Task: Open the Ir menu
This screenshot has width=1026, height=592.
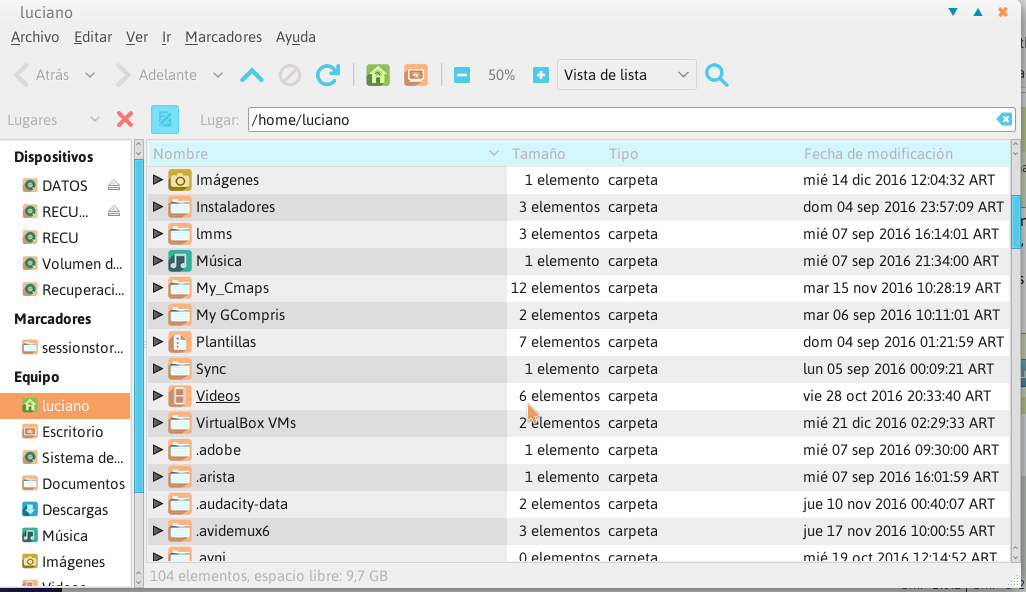Action: click(166, 37)
